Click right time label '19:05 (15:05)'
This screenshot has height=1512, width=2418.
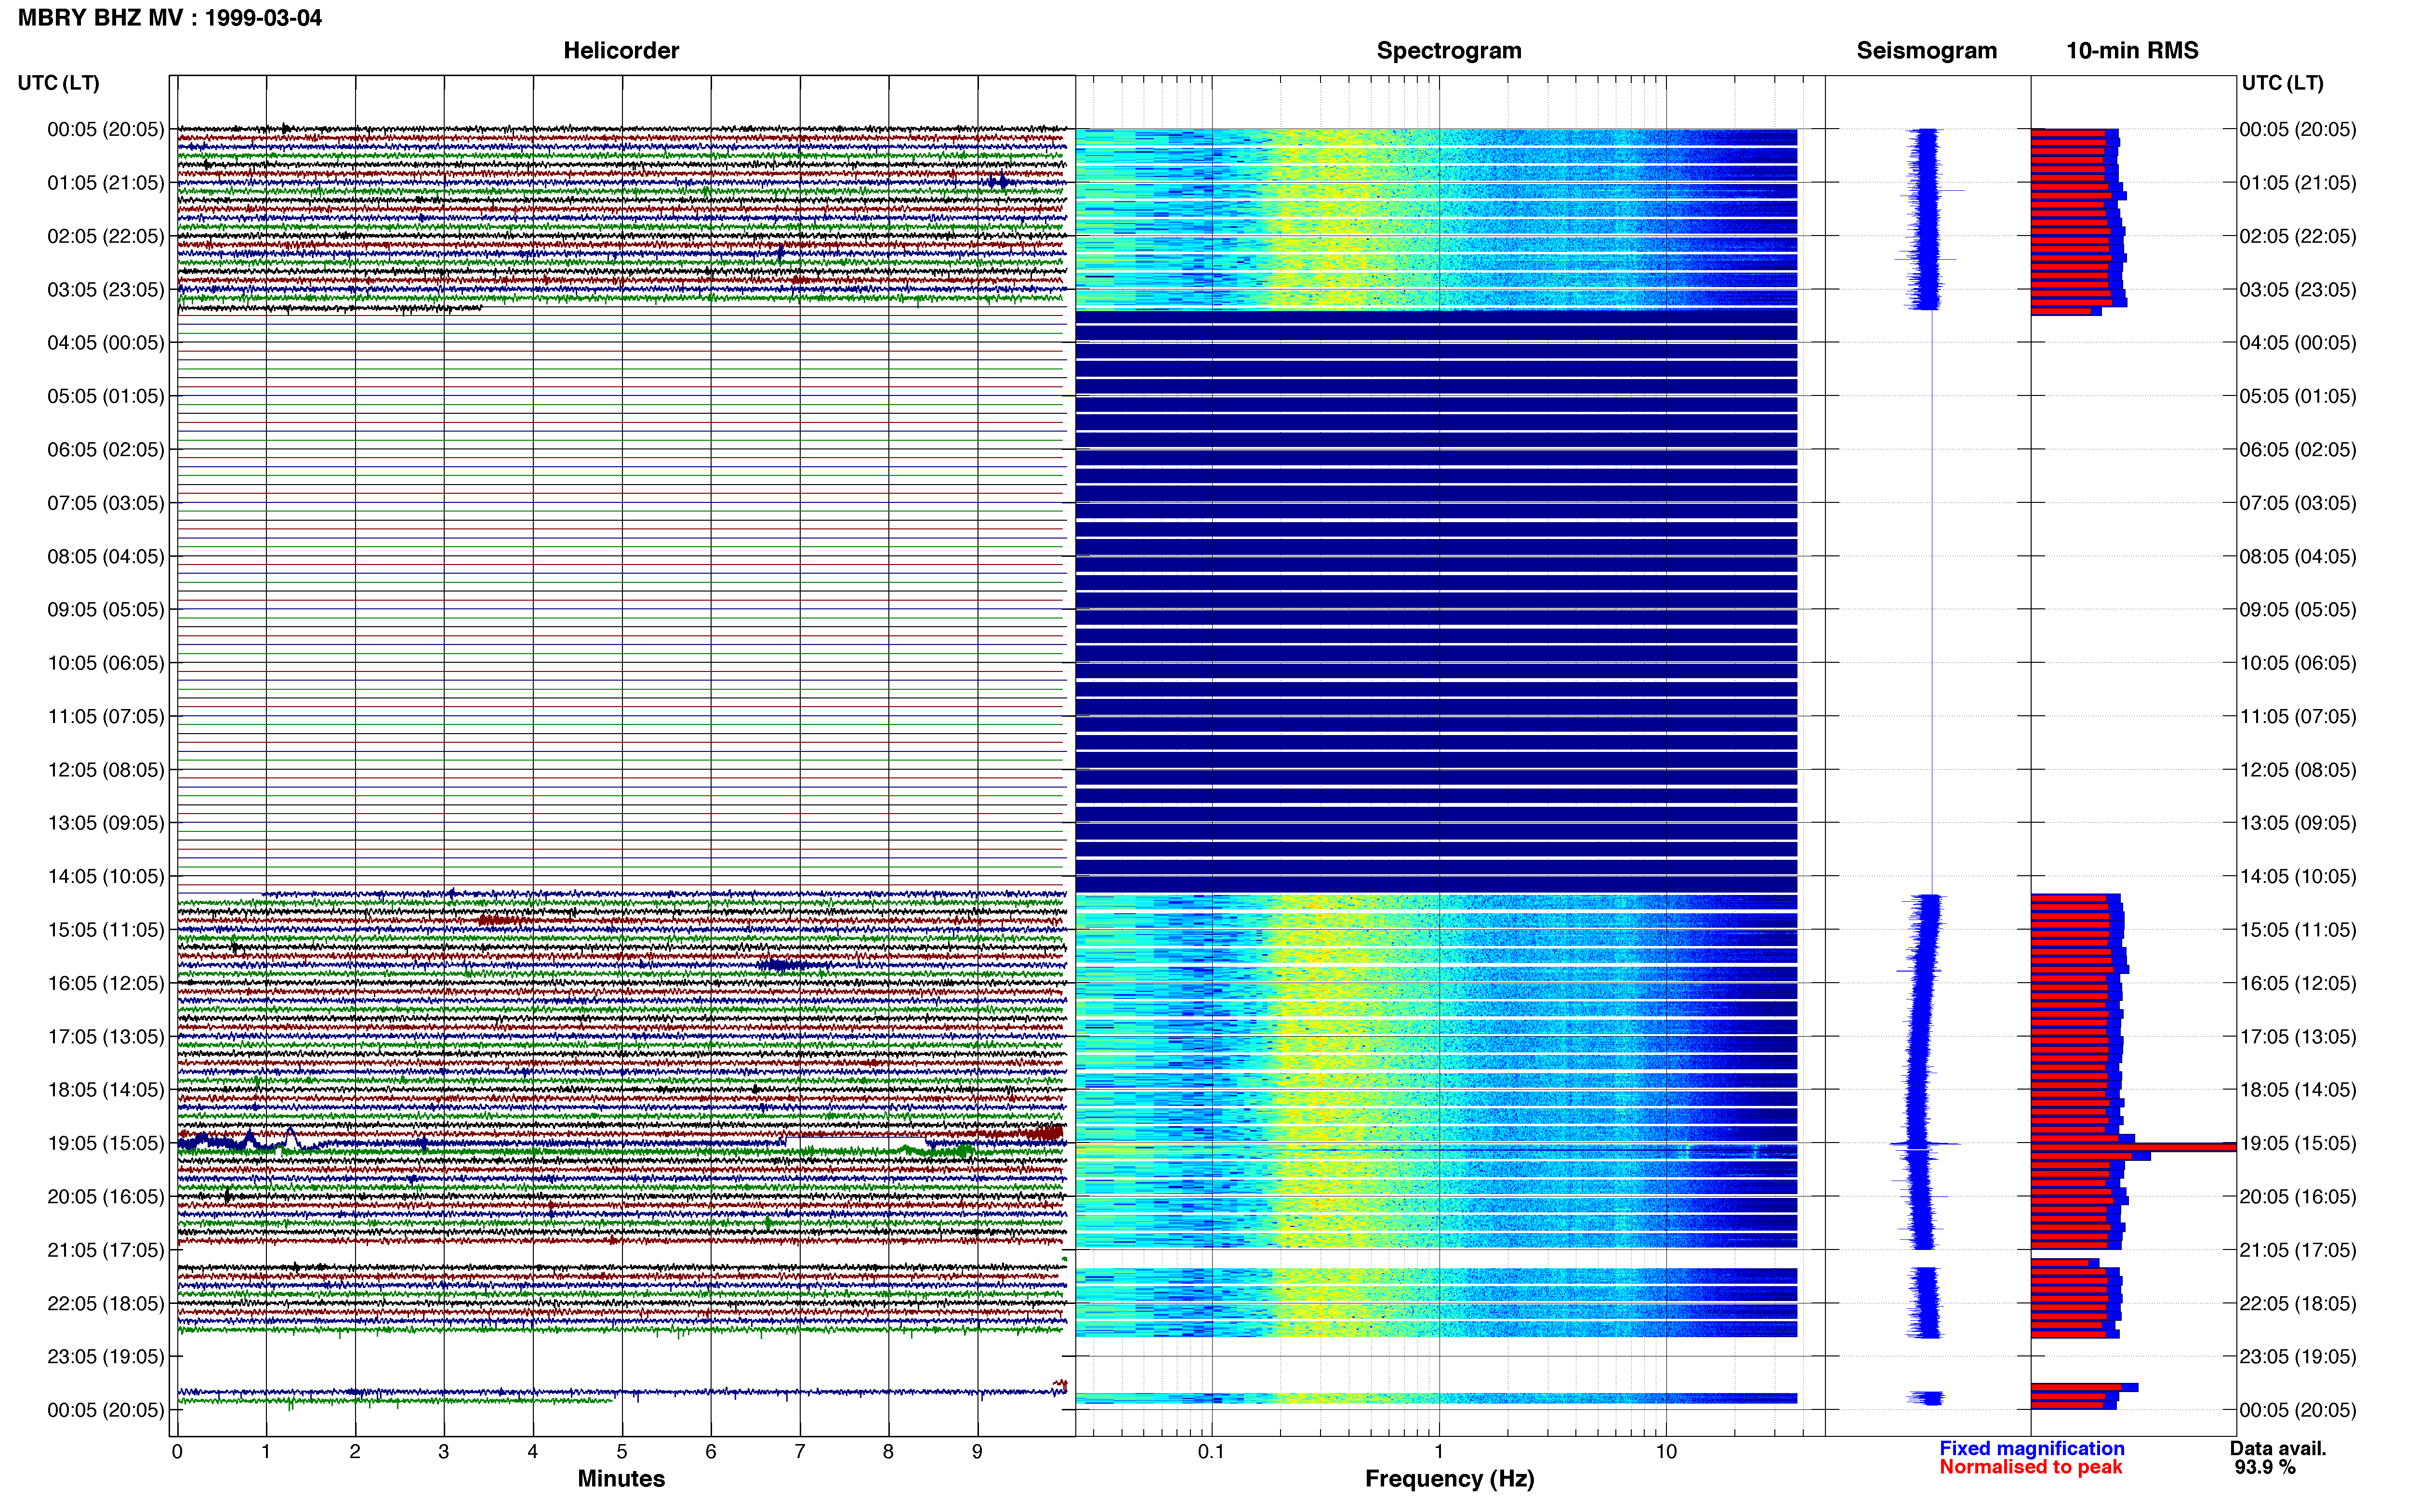[2298, 1143]
